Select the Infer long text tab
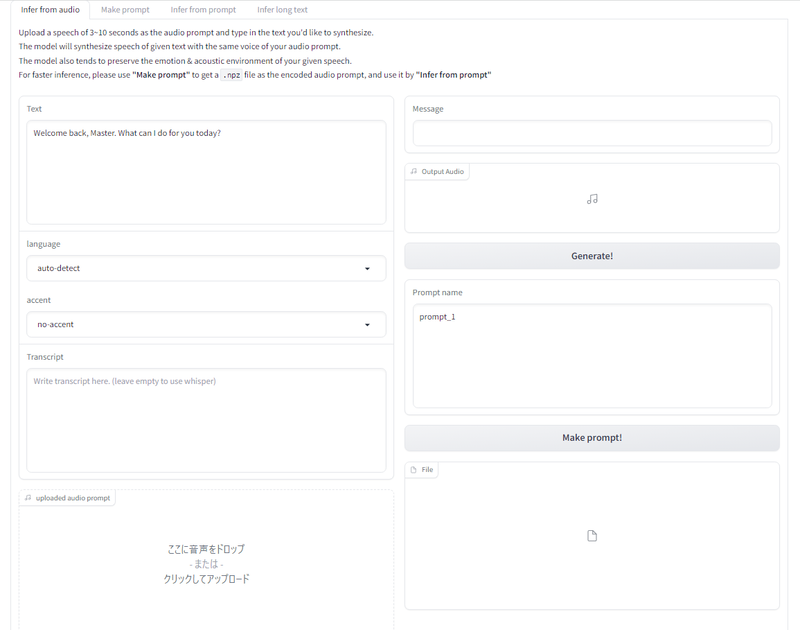The image size is (800, 630). [x=282, y=10]
